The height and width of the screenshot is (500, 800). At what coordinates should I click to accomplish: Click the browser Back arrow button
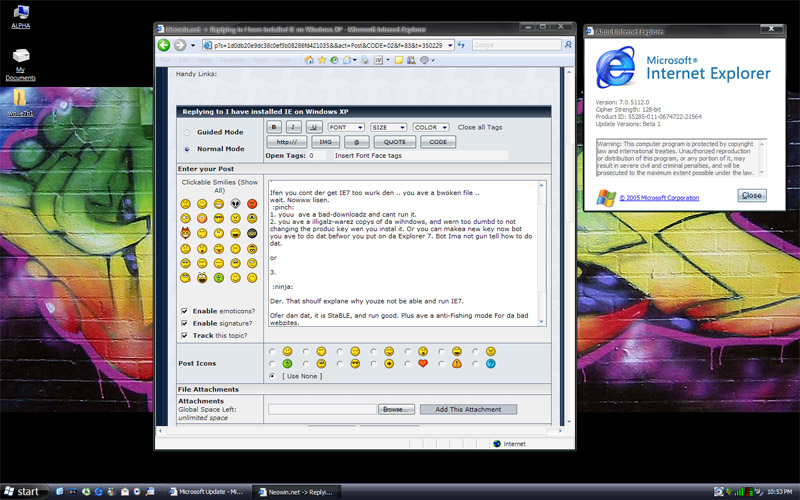tap(164, 45)
